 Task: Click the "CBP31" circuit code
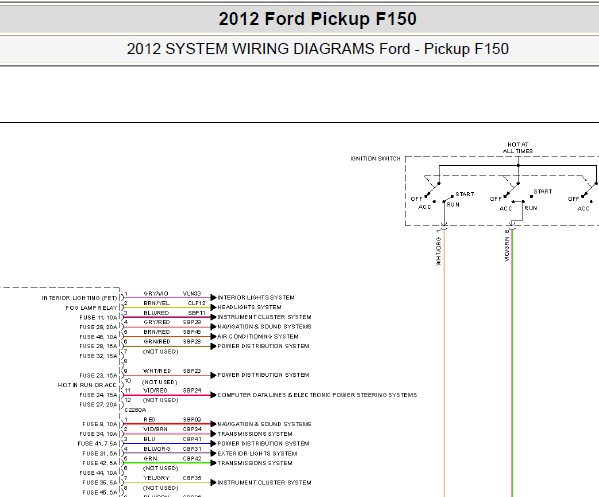tap(192, 449)
